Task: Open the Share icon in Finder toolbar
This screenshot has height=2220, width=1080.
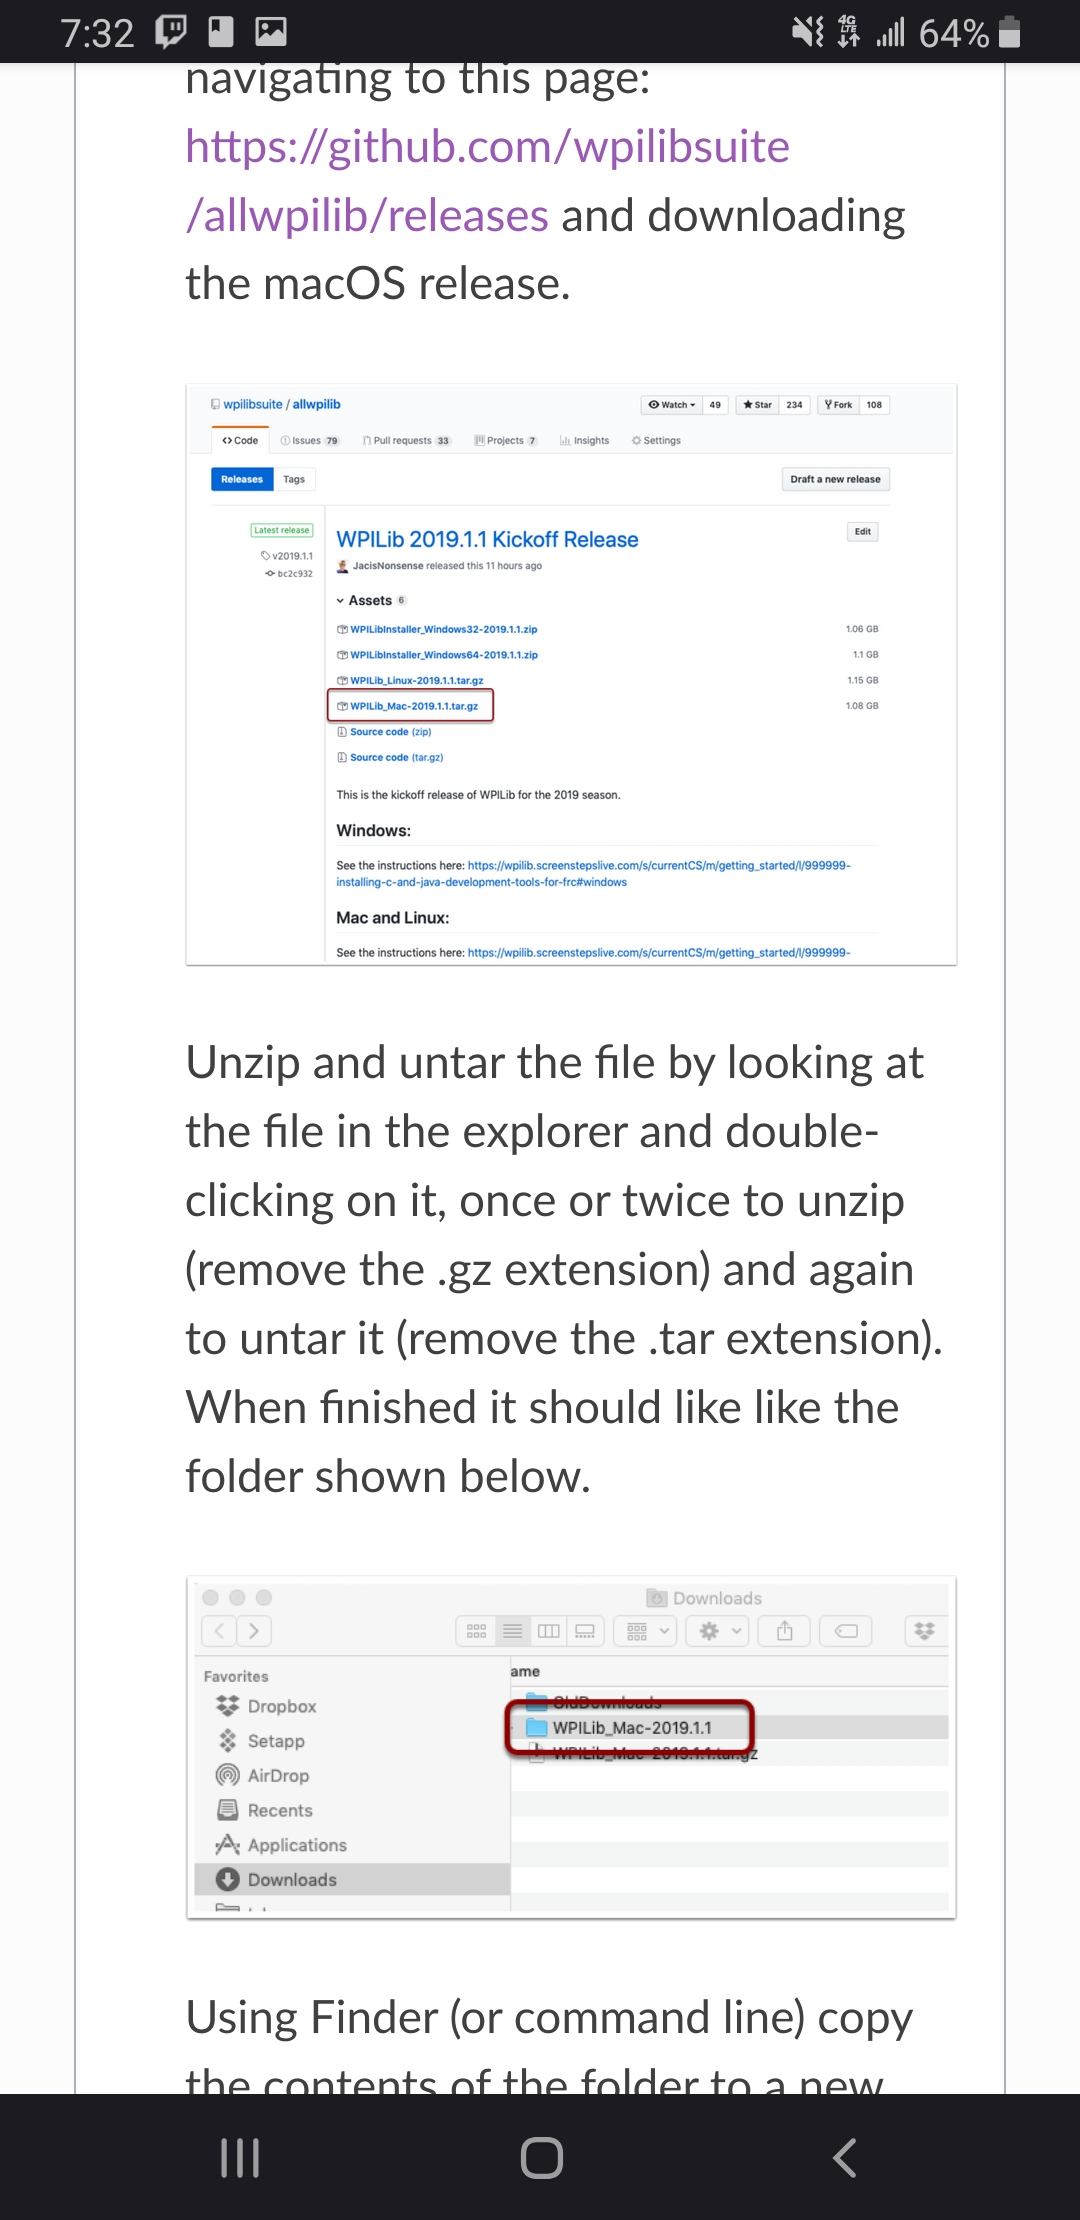Action: click(785, 1631)
